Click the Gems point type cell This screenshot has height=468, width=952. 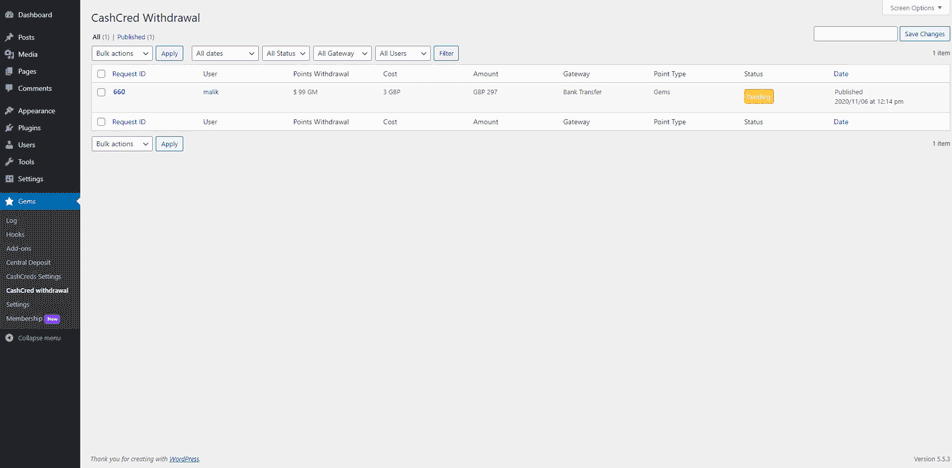tap(662, 92)
